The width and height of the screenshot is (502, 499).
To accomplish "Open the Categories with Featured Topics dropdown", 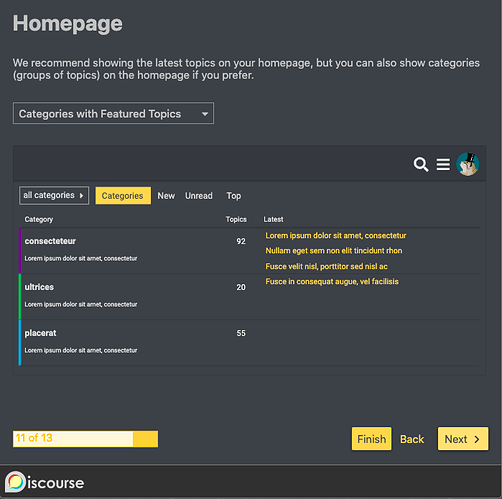I will pyautogui.click(x=113, y=113).
